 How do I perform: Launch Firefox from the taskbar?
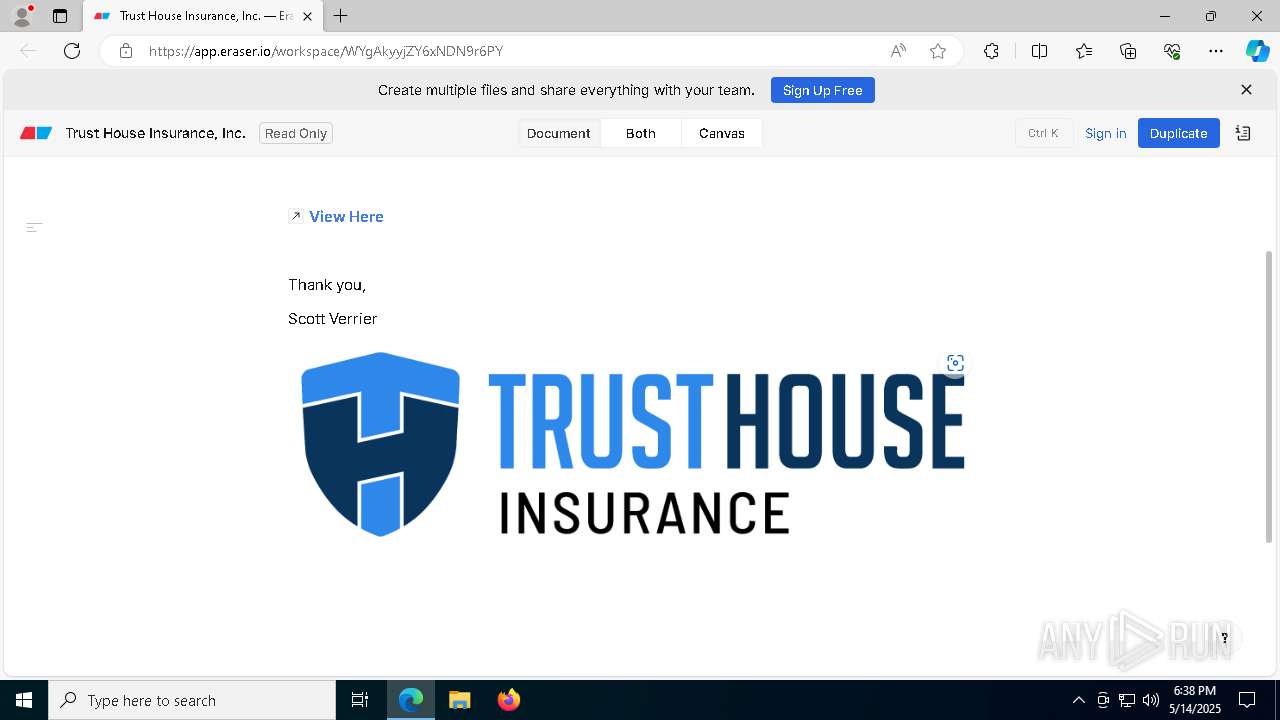(508, 700)
